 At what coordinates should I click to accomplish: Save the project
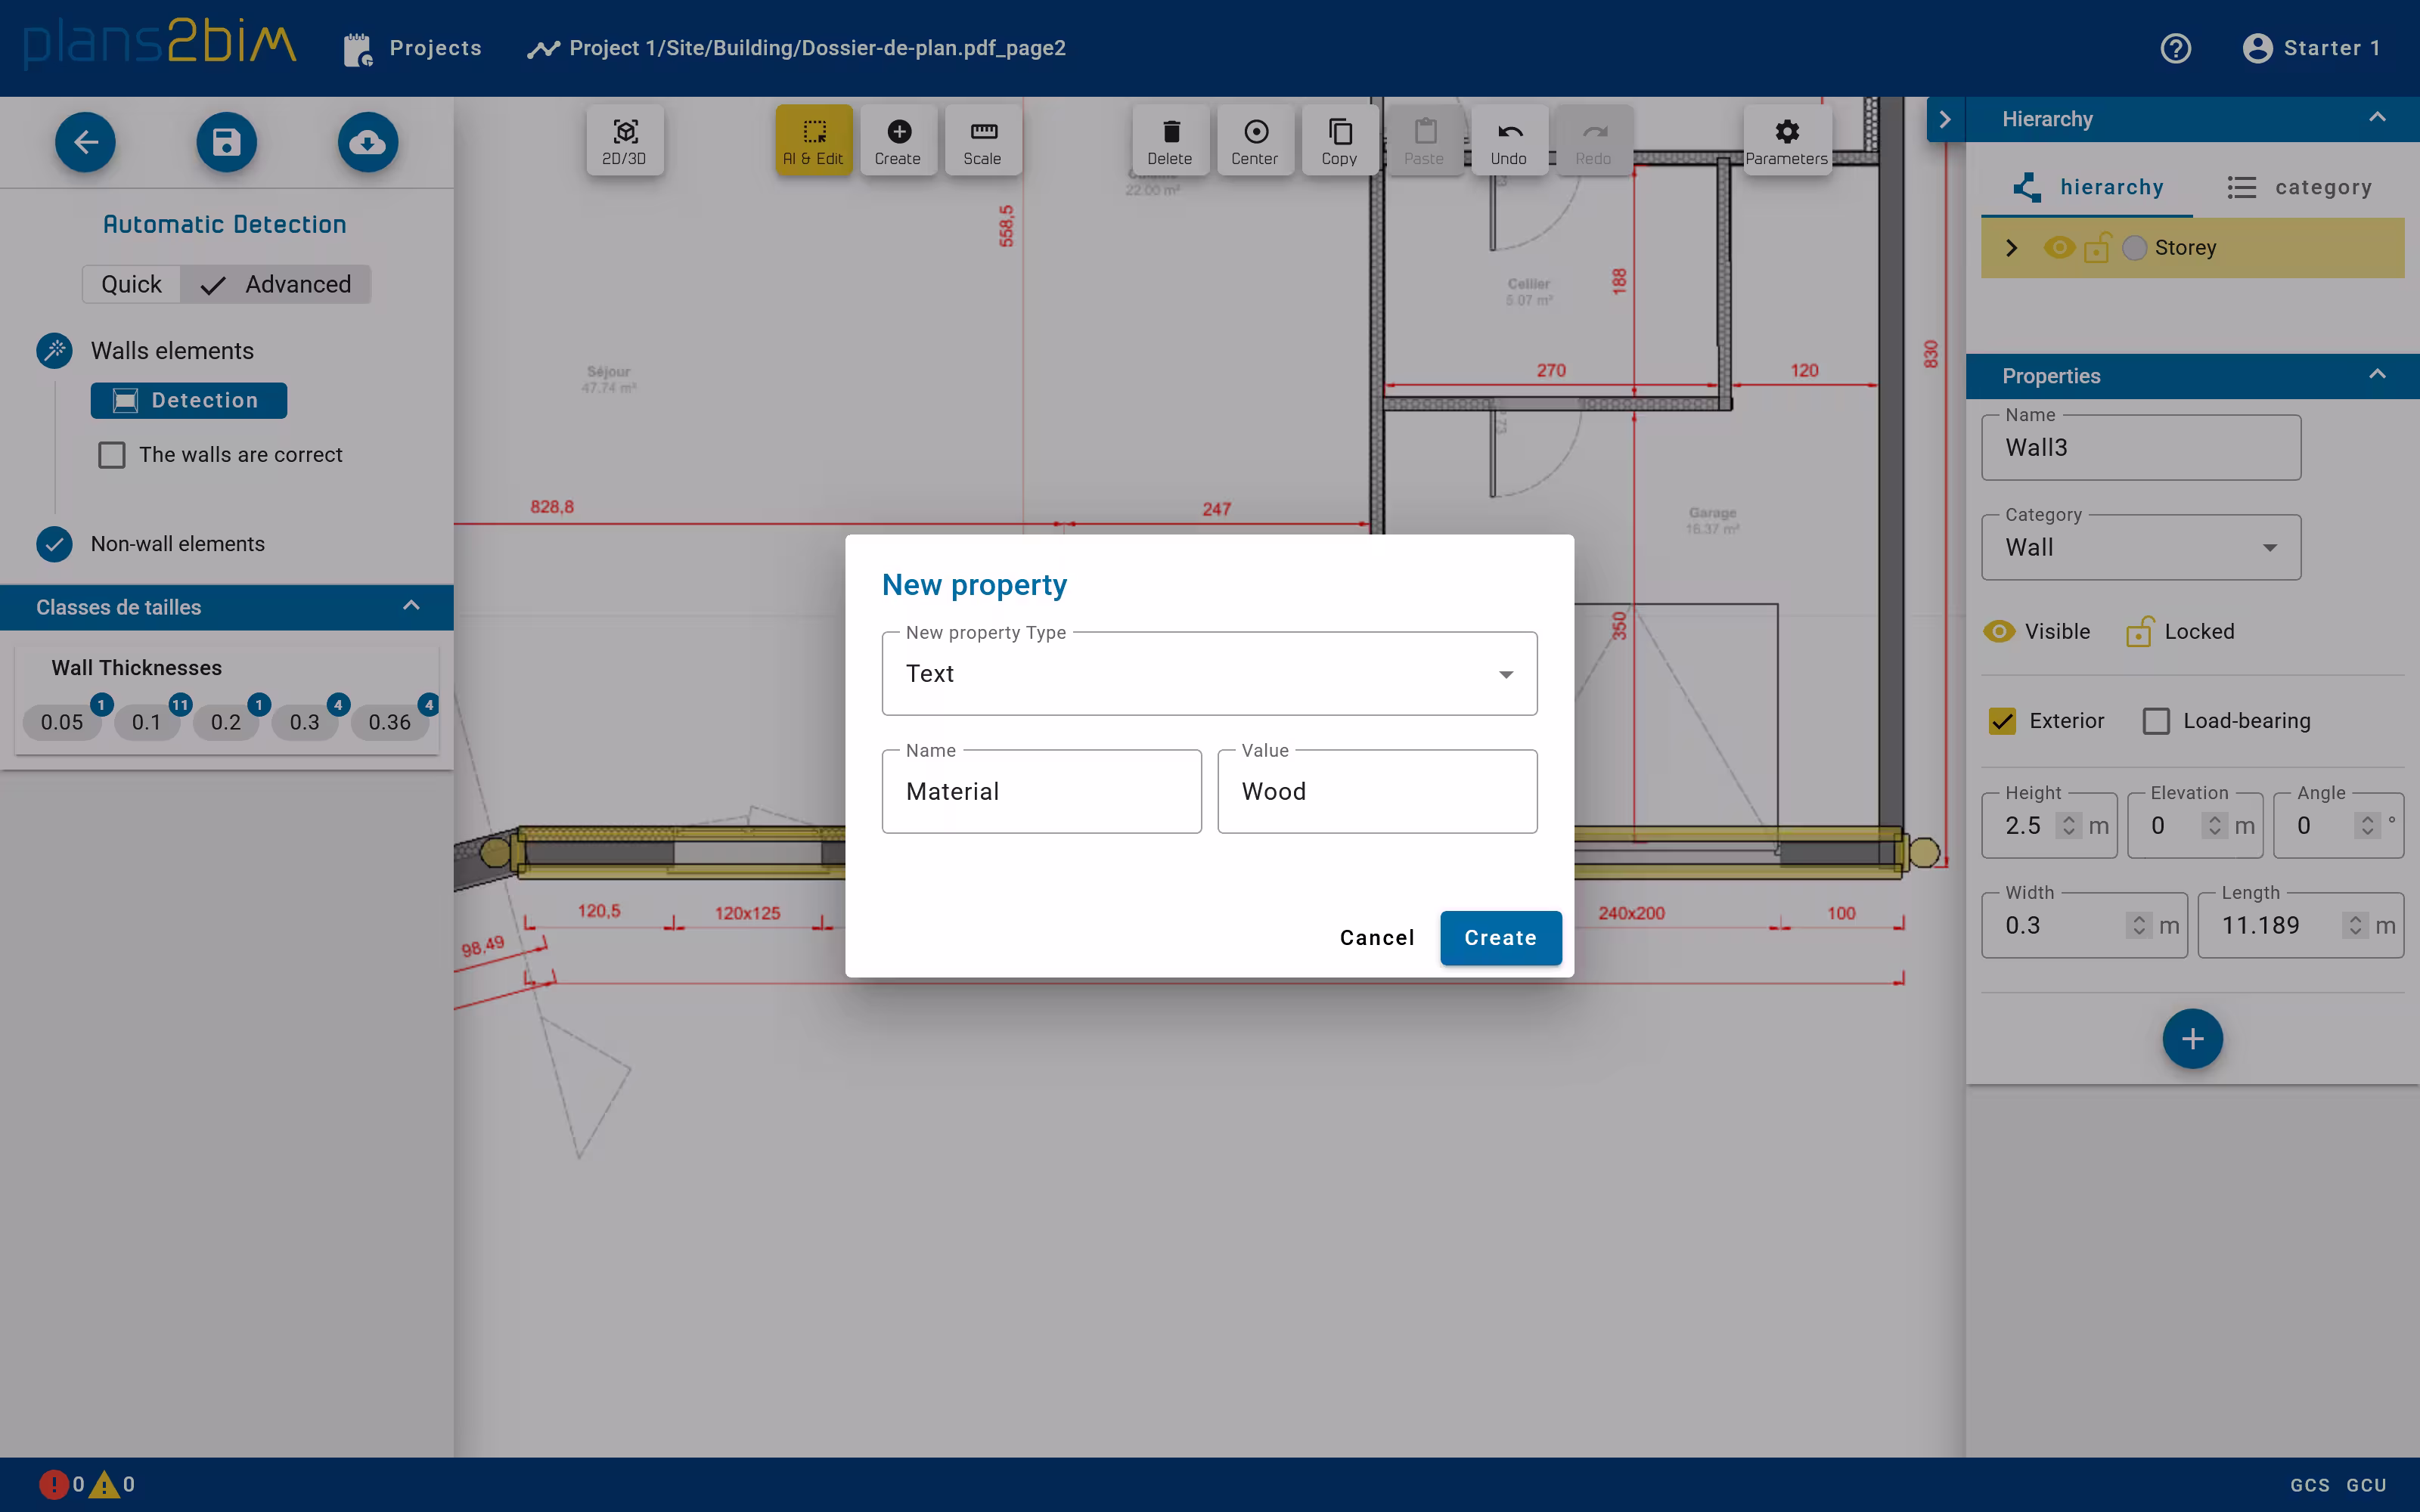pos(226,142)
